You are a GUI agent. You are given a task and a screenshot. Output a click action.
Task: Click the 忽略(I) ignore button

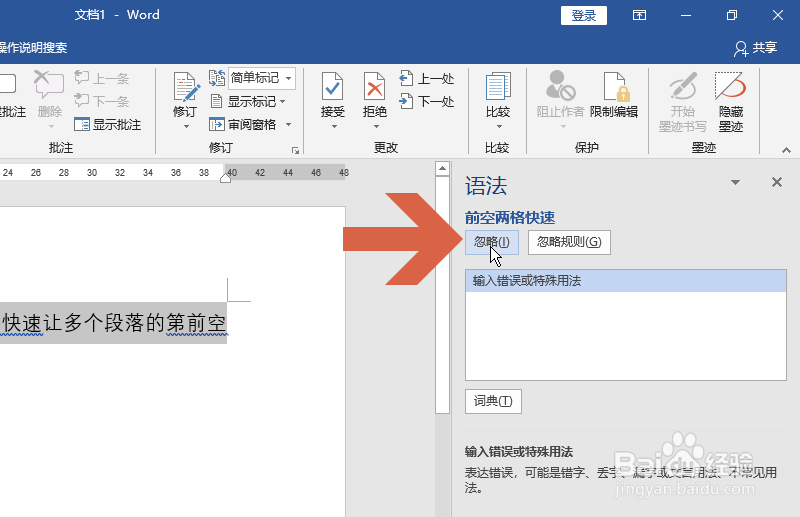(x=492, y=242)
